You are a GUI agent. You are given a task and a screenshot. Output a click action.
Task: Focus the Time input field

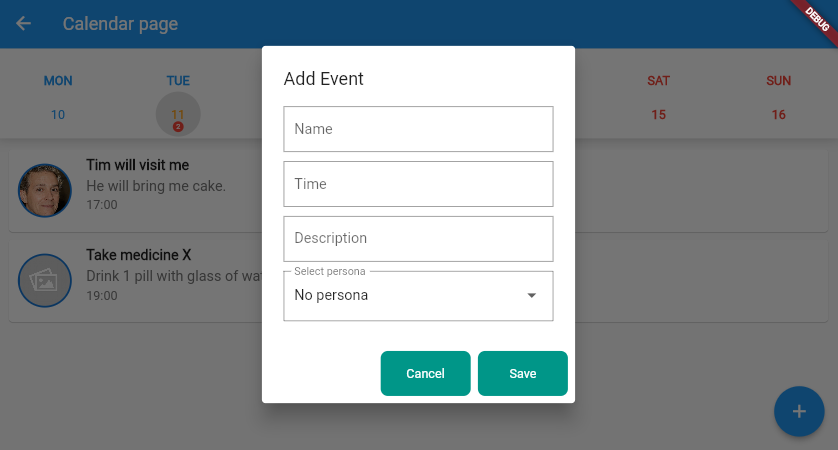pos(418,184)
